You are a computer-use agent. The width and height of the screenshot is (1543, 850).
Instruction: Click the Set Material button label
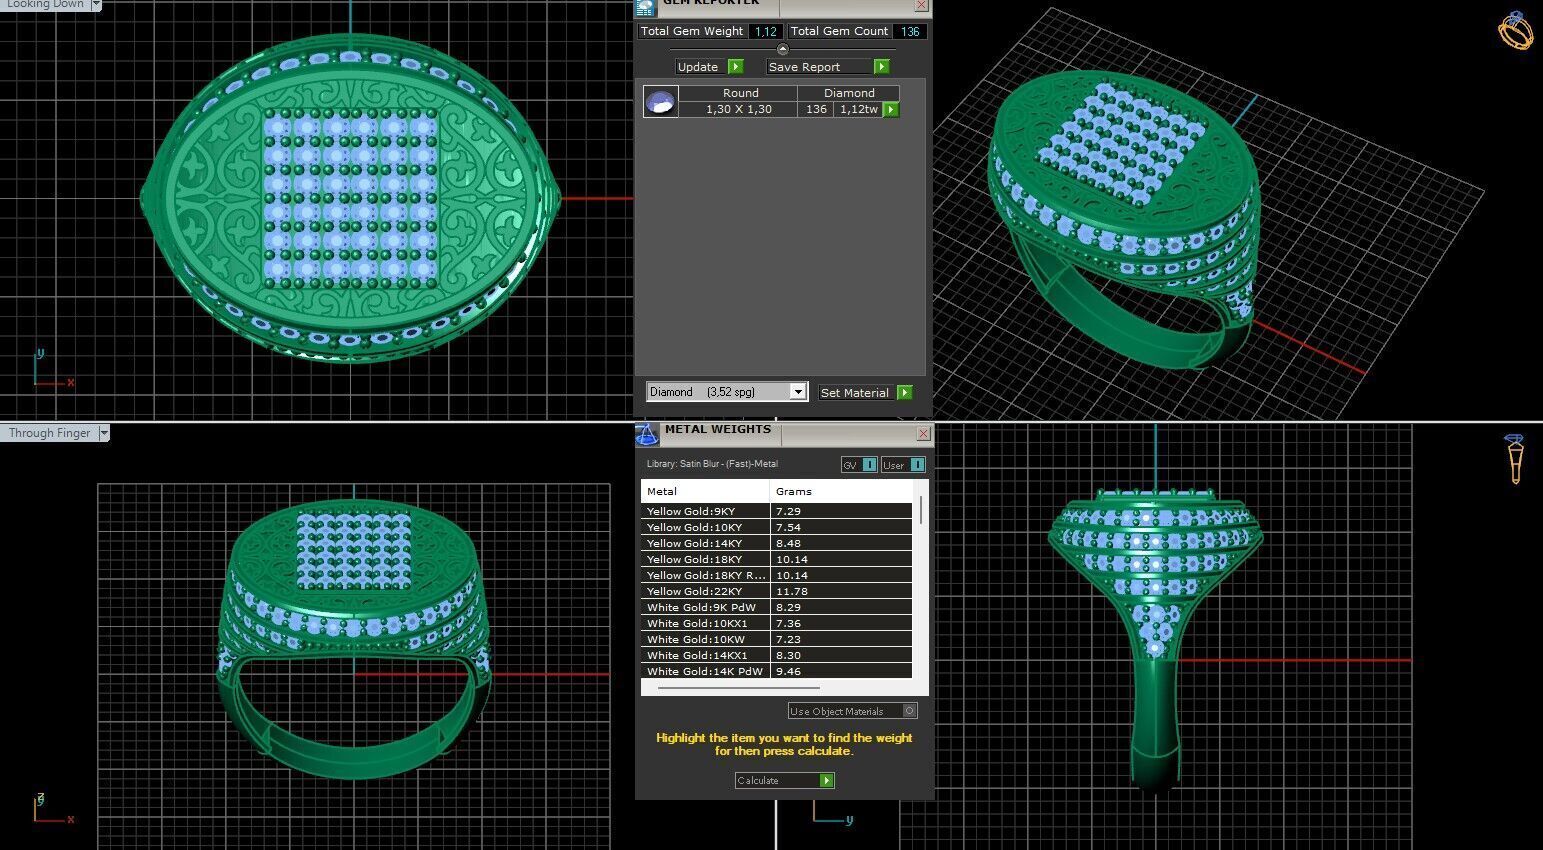pos(854,393)
